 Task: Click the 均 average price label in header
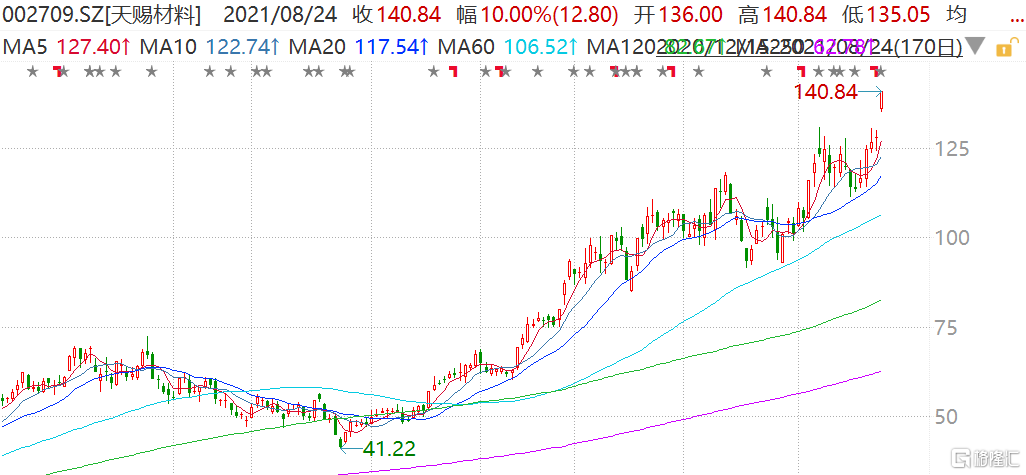[x=955, y=14]
